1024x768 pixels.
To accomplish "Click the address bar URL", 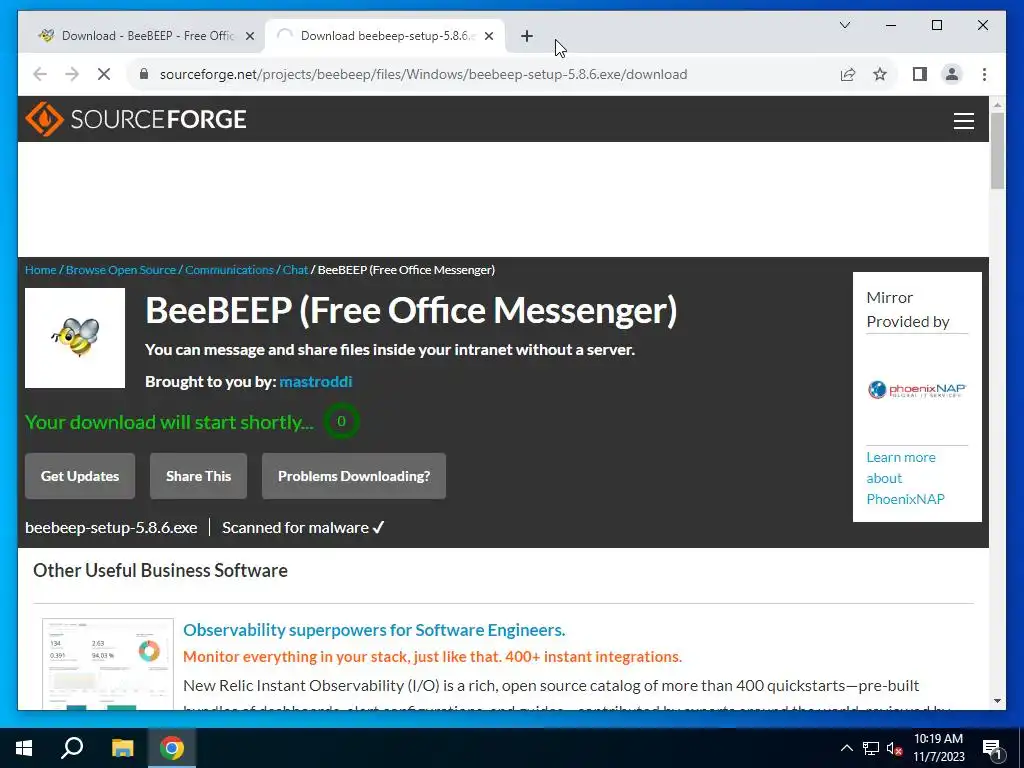I will point(423,74).
